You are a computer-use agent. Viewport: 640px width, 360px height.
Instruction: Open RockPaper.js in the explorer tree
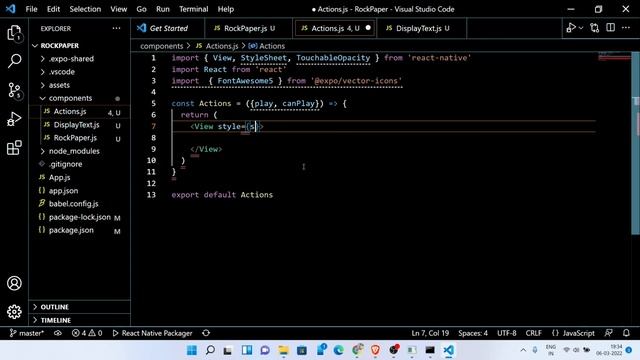(80, 138)
